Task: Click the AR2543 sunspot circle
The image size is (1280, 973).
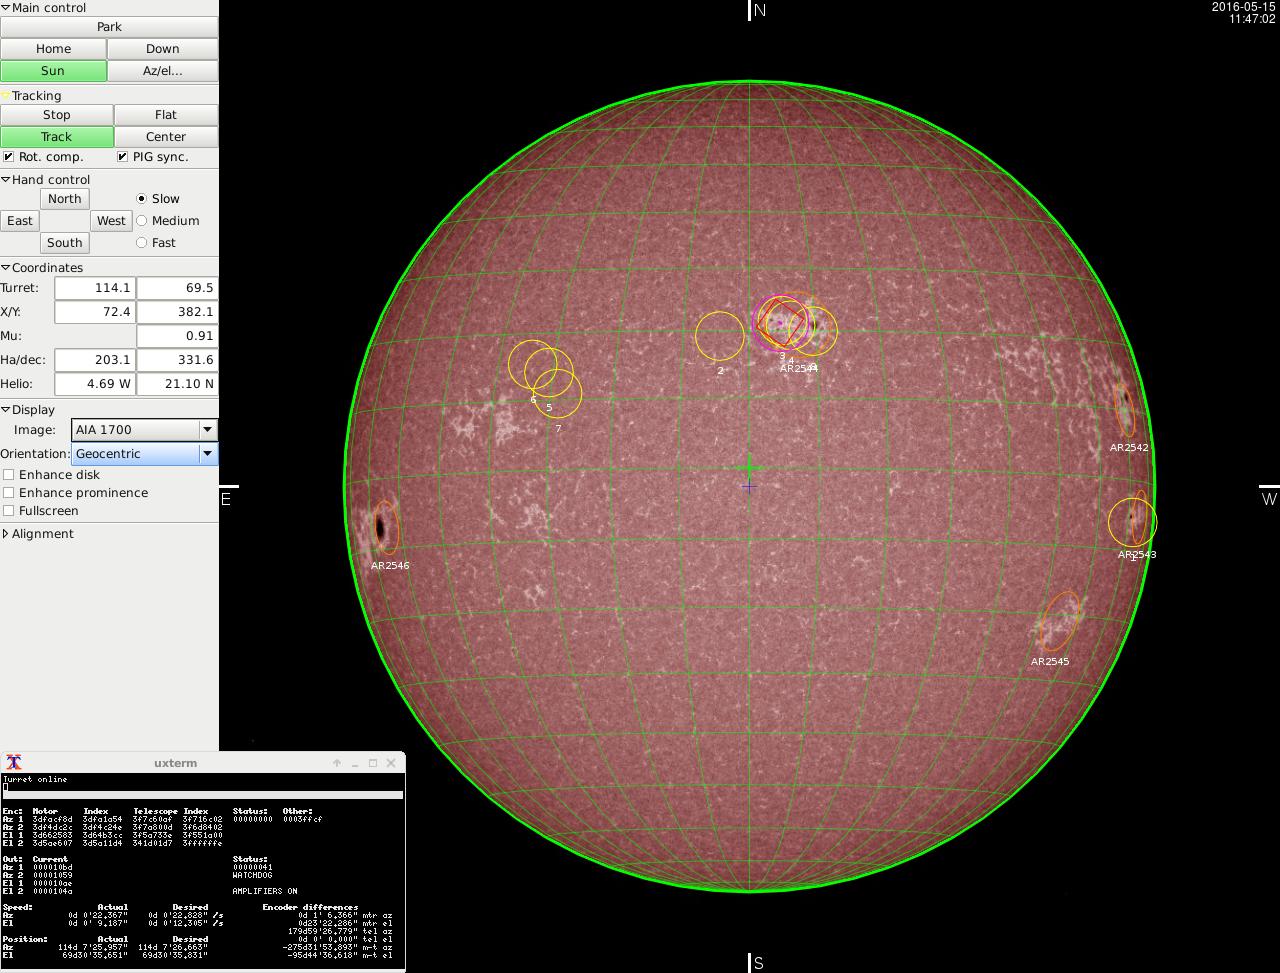Action: 1132,521
